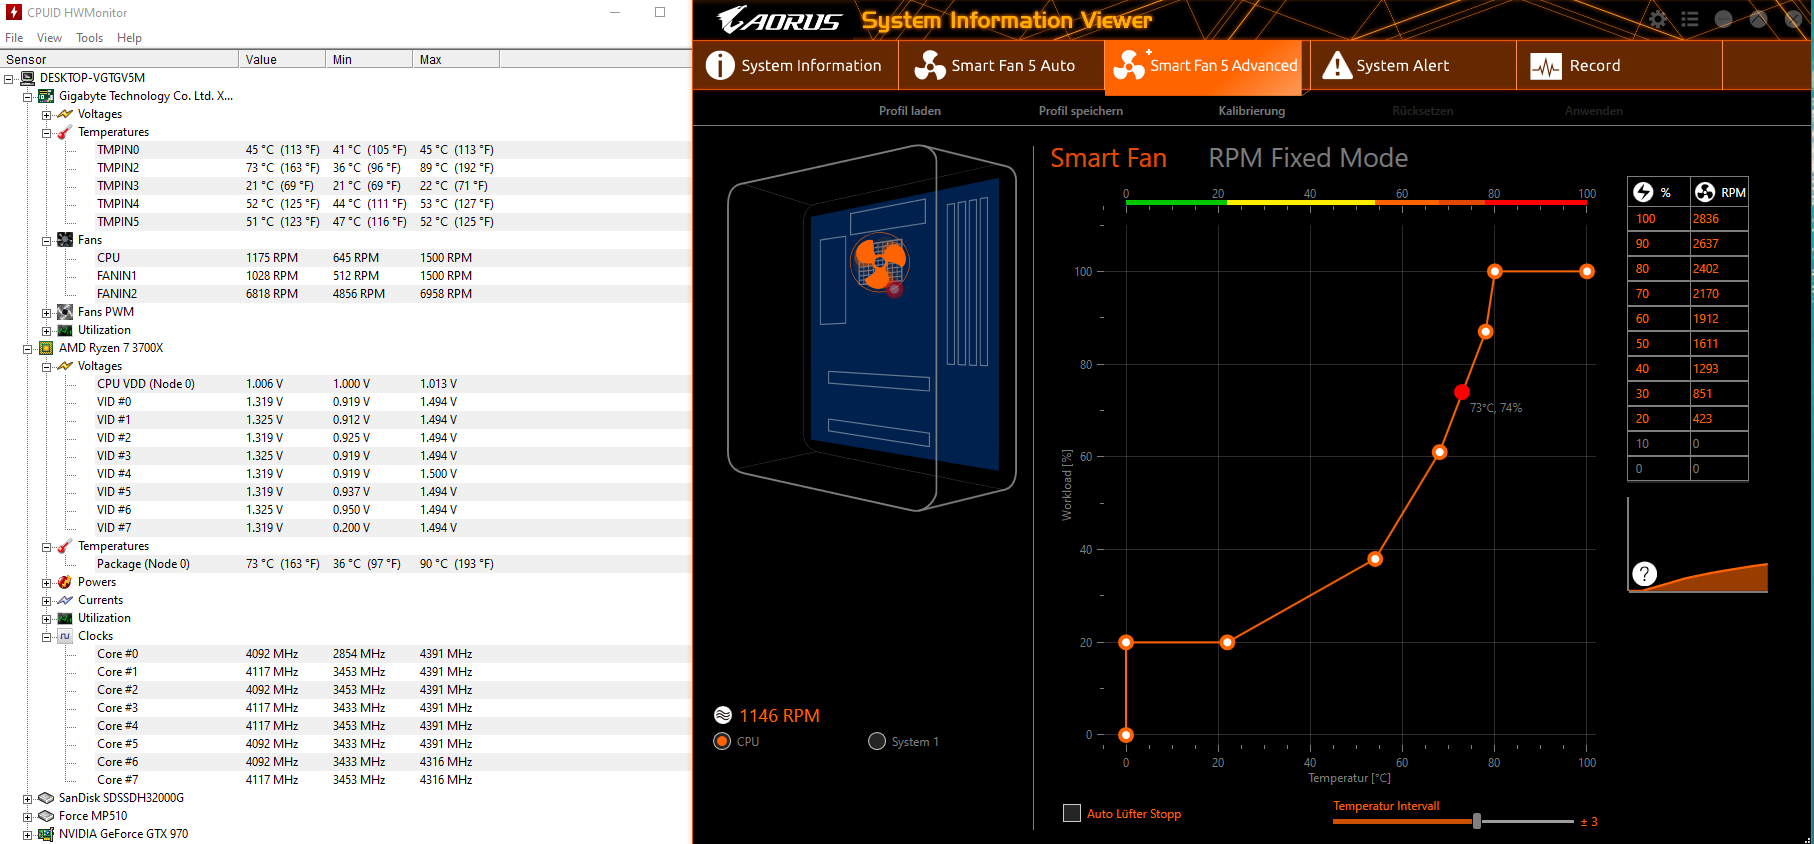Image resolution: width=1814 pixels, height=844 pixels.
Task: Expand the Powers node
Action: point(46,582)
